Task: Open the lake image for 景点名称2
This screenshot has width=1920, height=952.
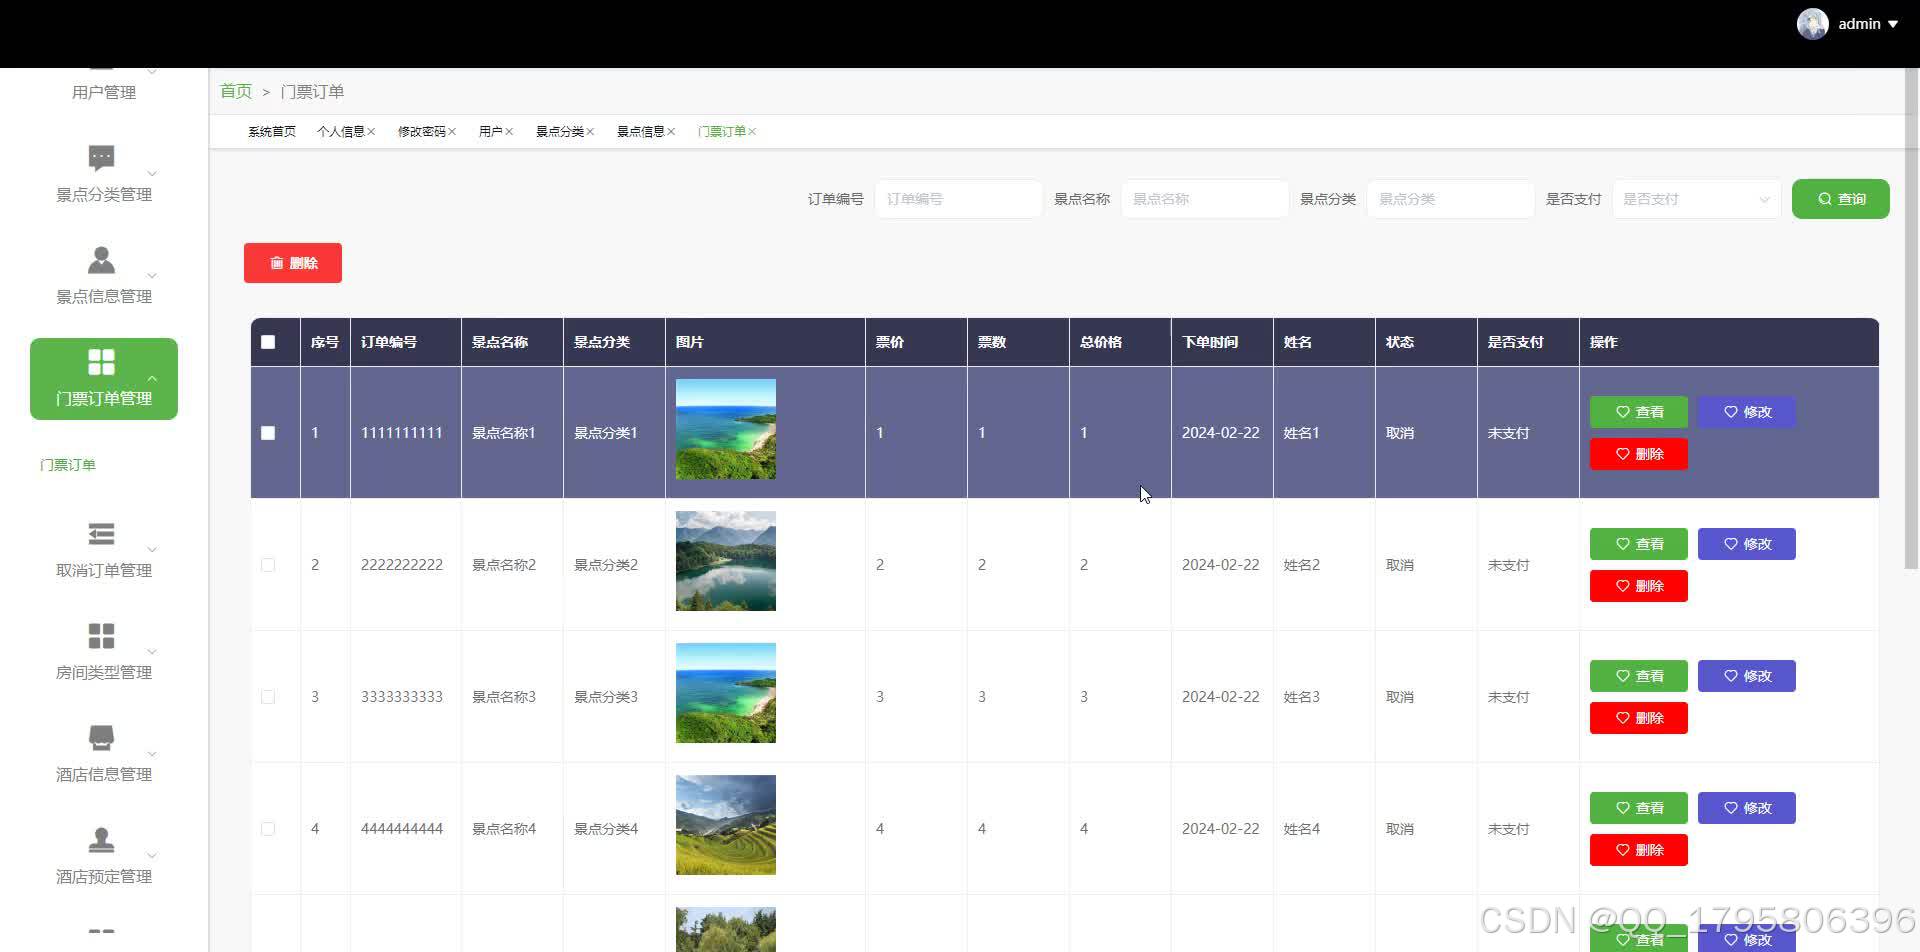Action: [x=726, y=561]
